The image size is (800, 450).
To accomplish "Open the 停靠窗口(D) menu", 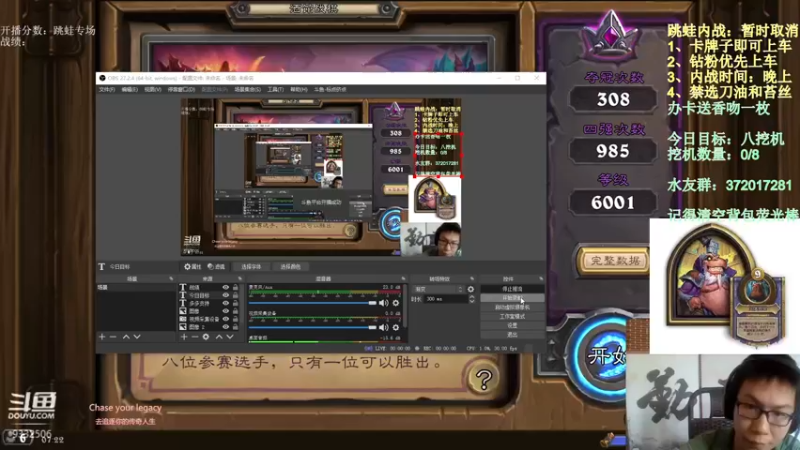I will pos(181,90).
